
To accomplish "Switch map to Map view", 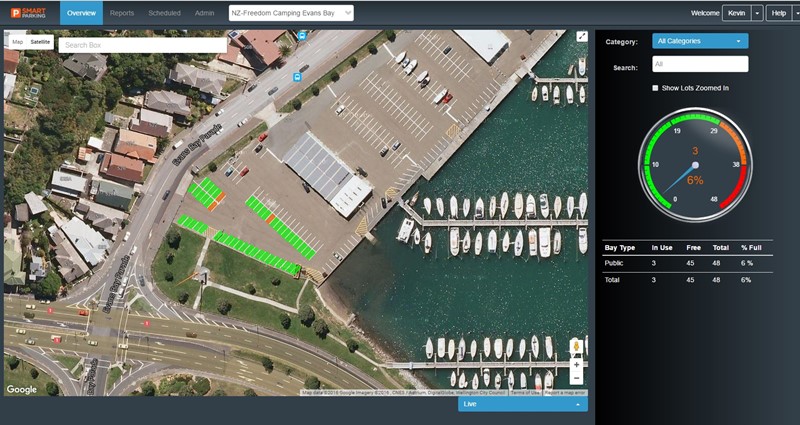I will (17, 42).
